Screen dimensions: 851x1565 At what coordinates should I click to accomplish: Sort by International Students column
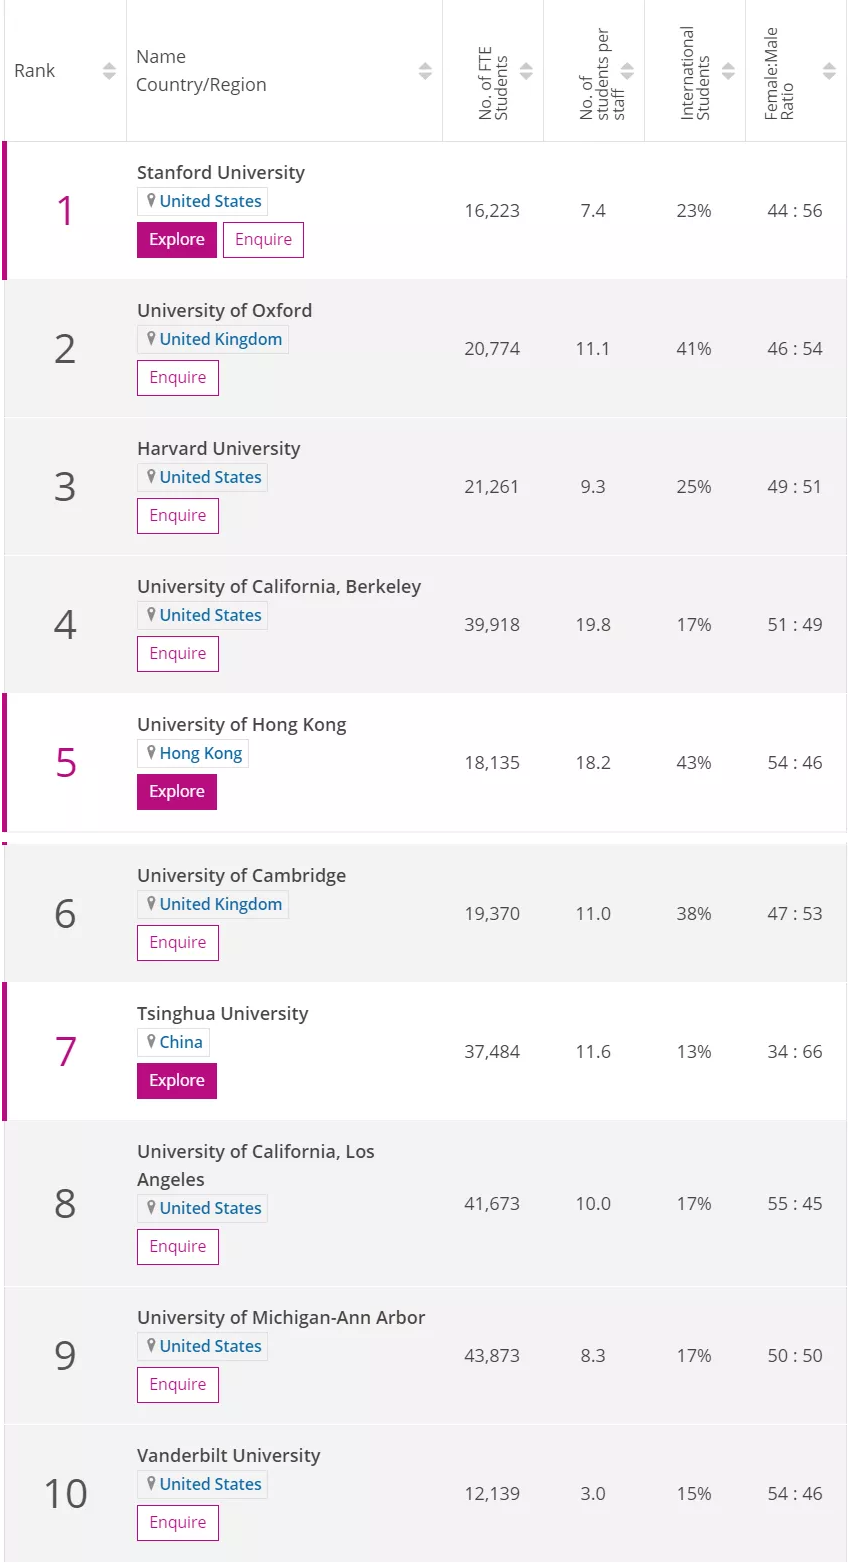coord(728,71)
